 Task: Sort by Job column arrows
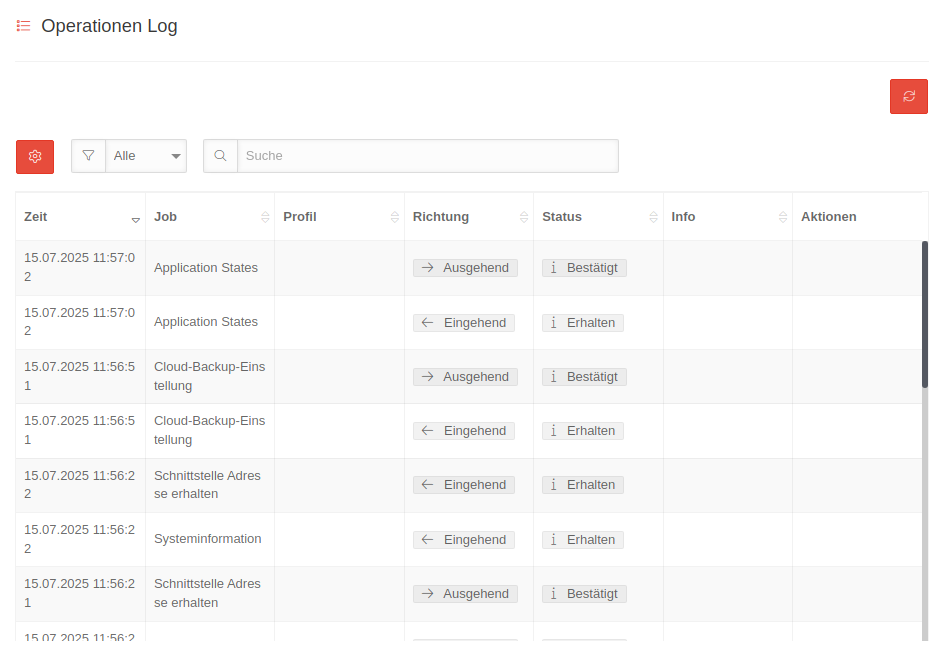pos(265,217)
